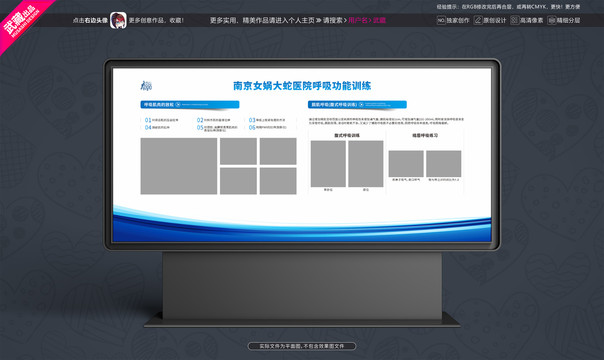This screenshot has height=360, width=604.
Task: Click the 精细分层 icon
Action: (x=551, y=20)
